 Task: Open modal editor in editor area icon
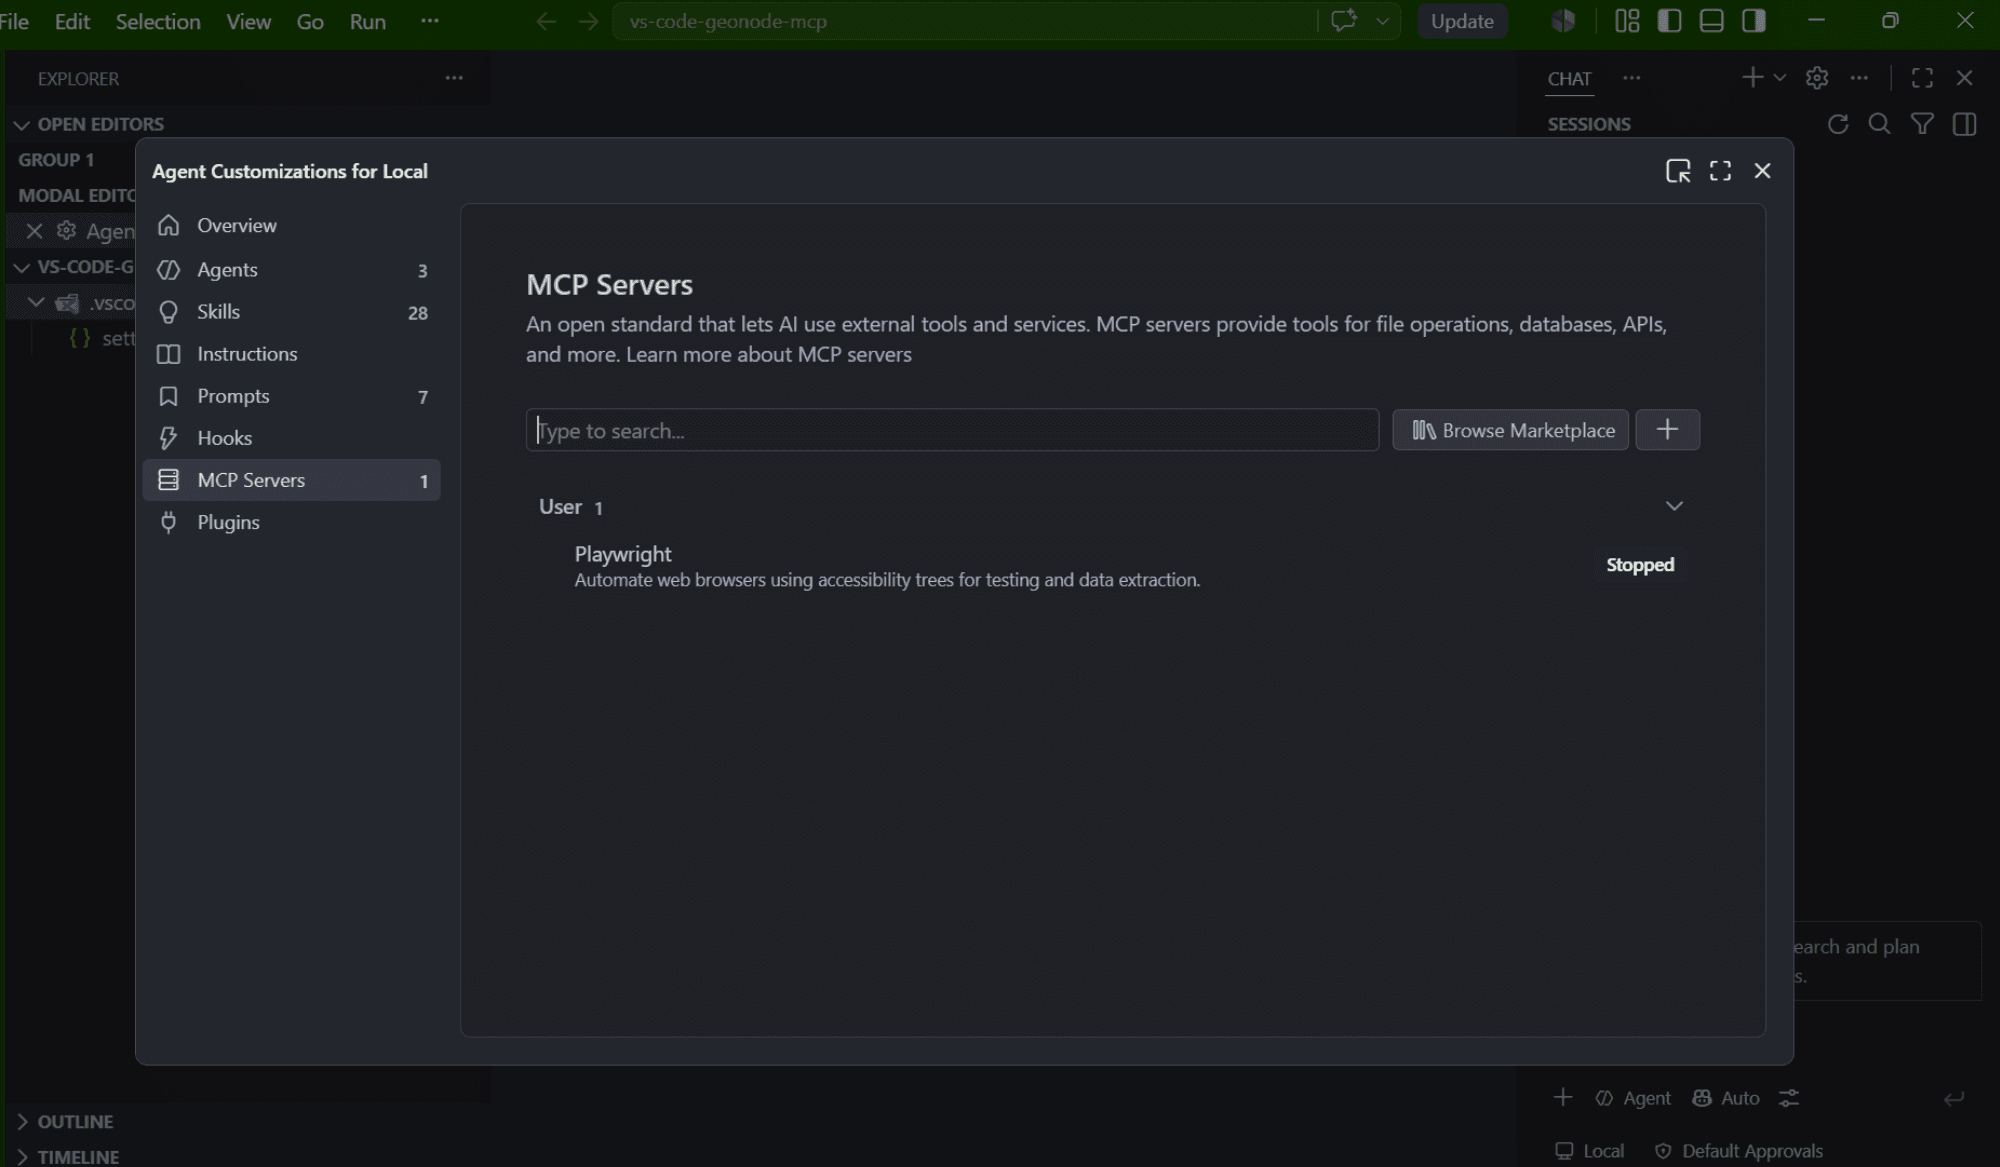pyautogui.click(x=1677, y=171)
